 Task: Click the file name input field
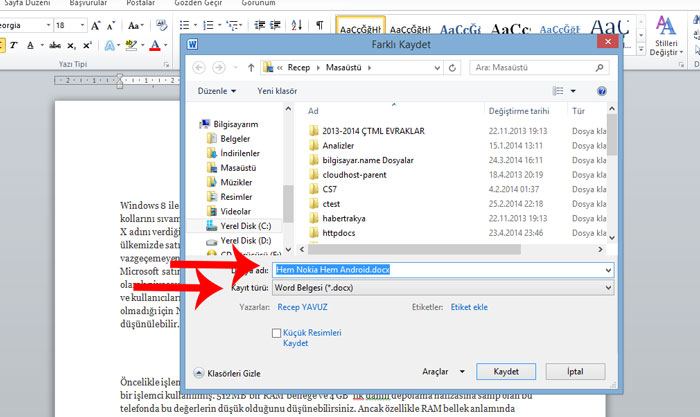(443, 270)
